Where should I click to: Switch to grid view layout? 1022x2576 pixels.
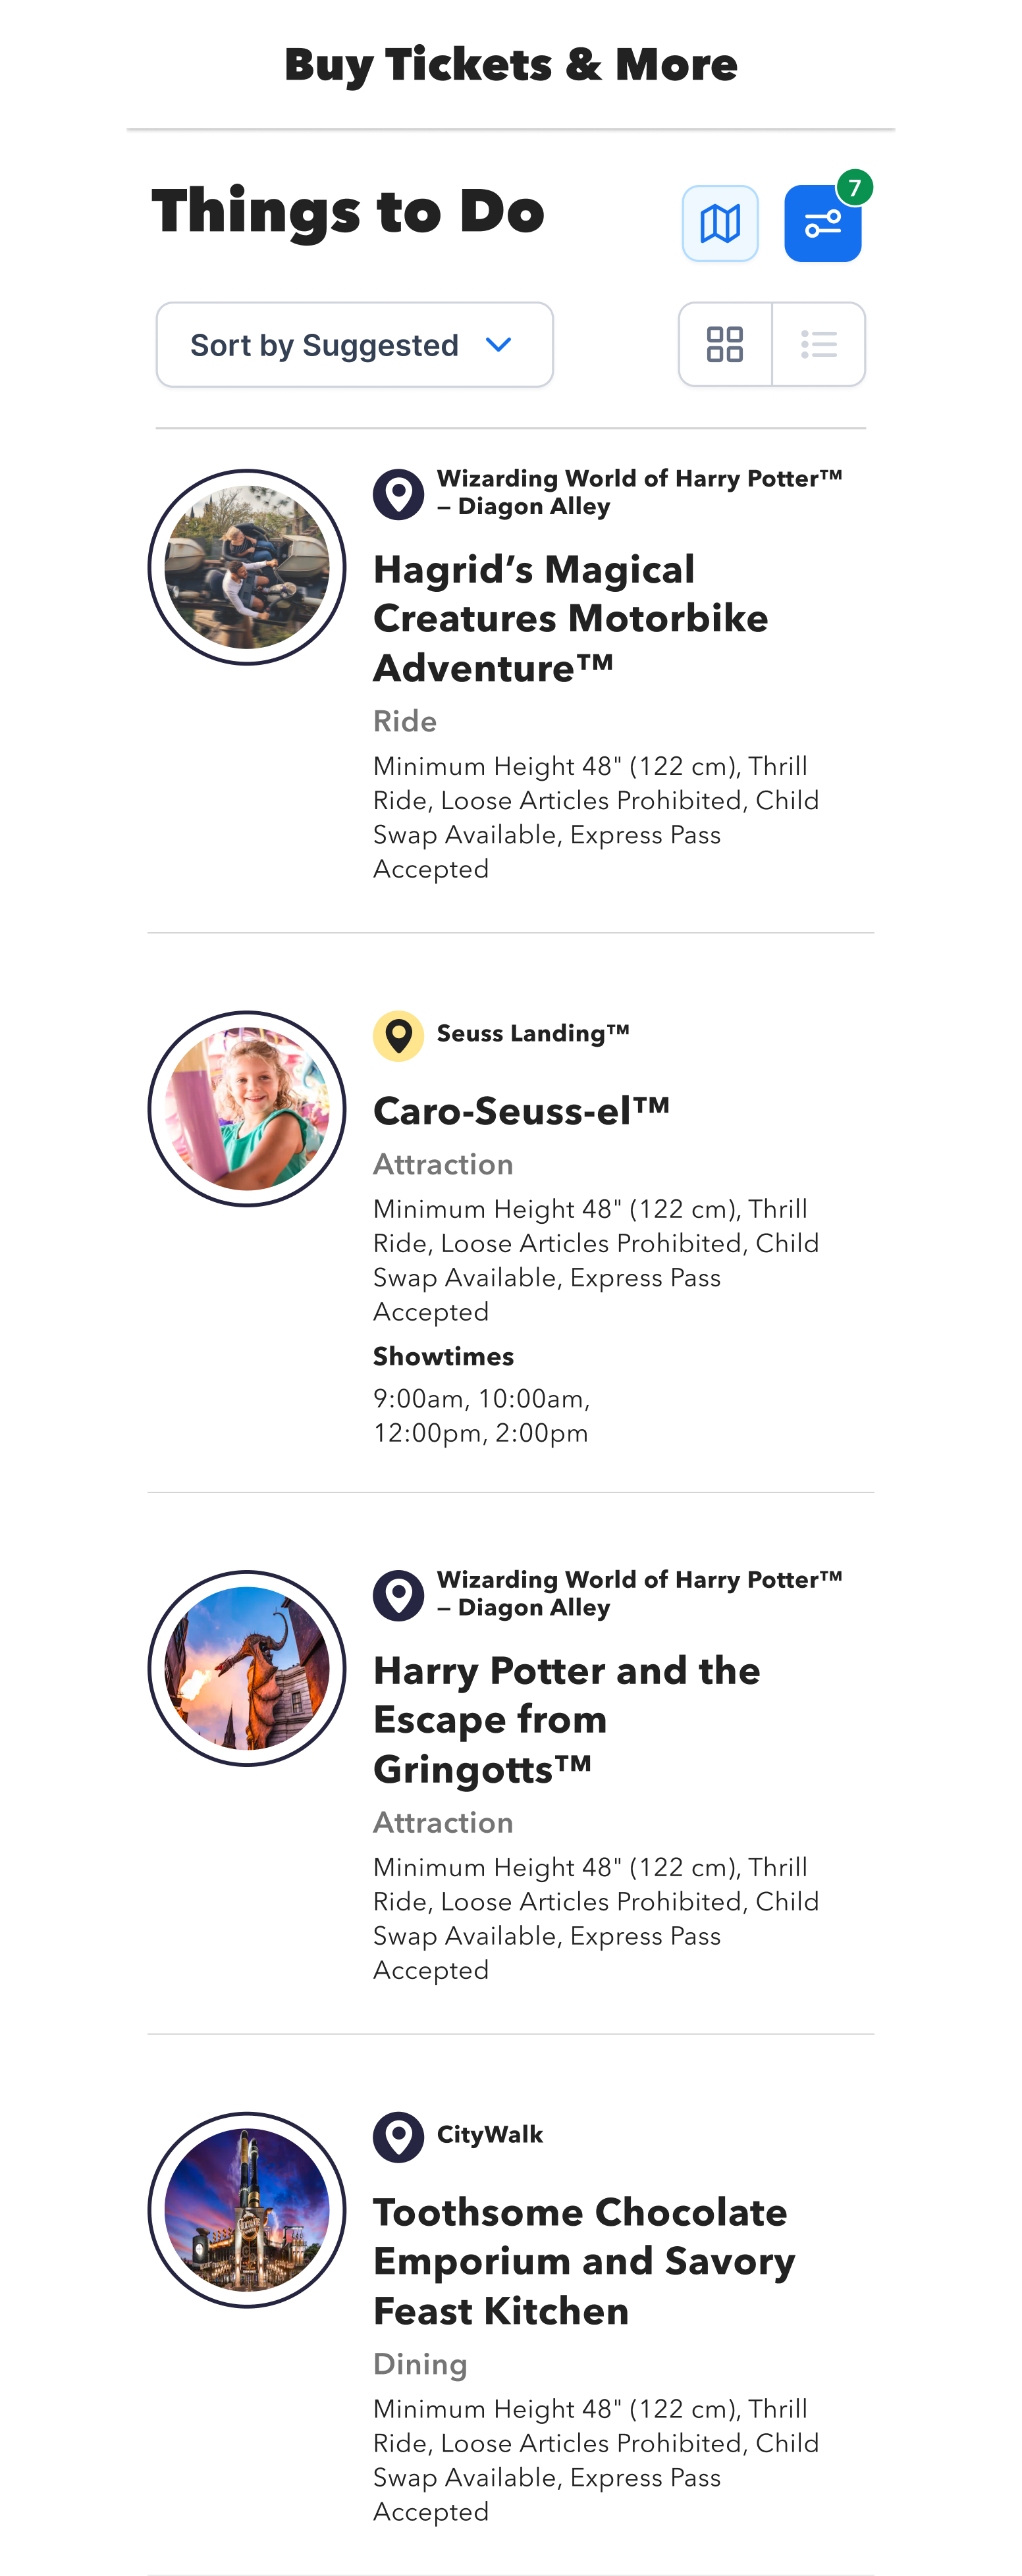coord(725,344)
